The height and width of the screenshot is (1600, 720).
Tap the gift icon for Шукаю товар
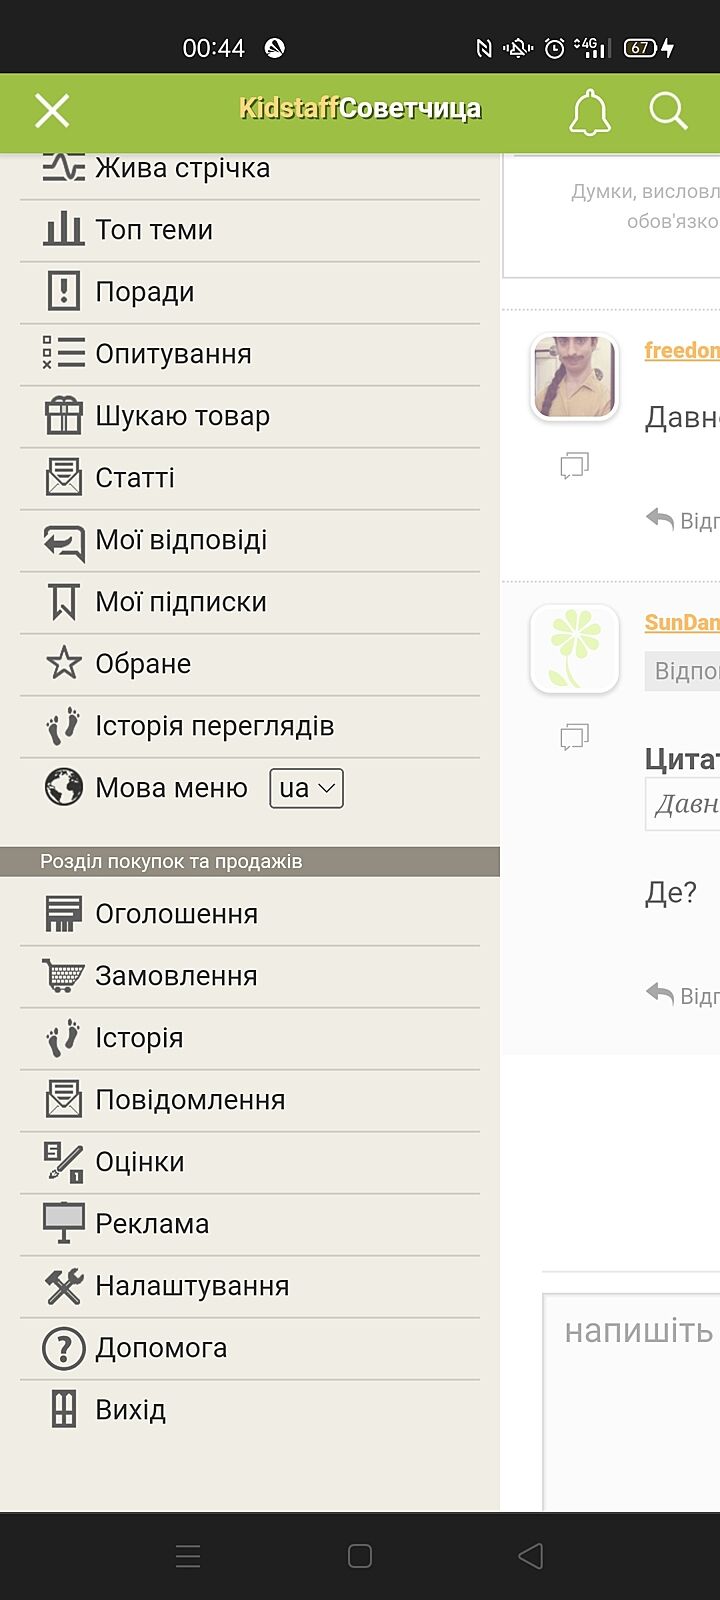(x=63, y=416)
